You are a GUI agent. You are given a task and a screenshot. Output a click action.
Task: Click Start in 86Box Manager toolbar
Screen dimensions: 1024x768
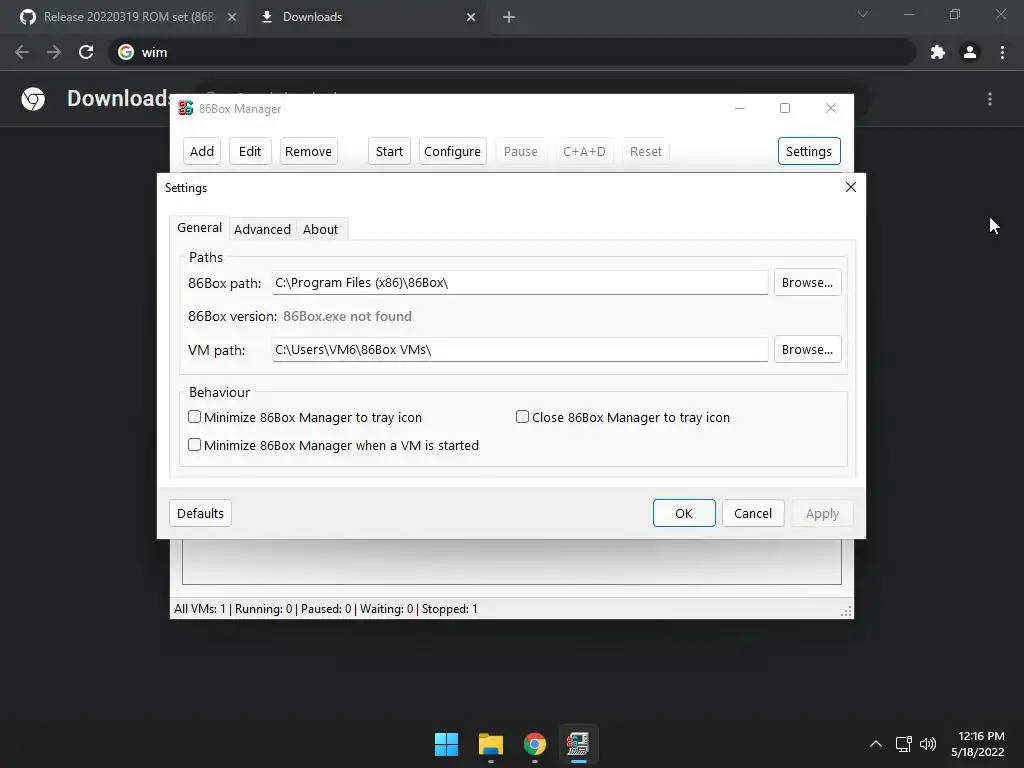tap(389, 152)
